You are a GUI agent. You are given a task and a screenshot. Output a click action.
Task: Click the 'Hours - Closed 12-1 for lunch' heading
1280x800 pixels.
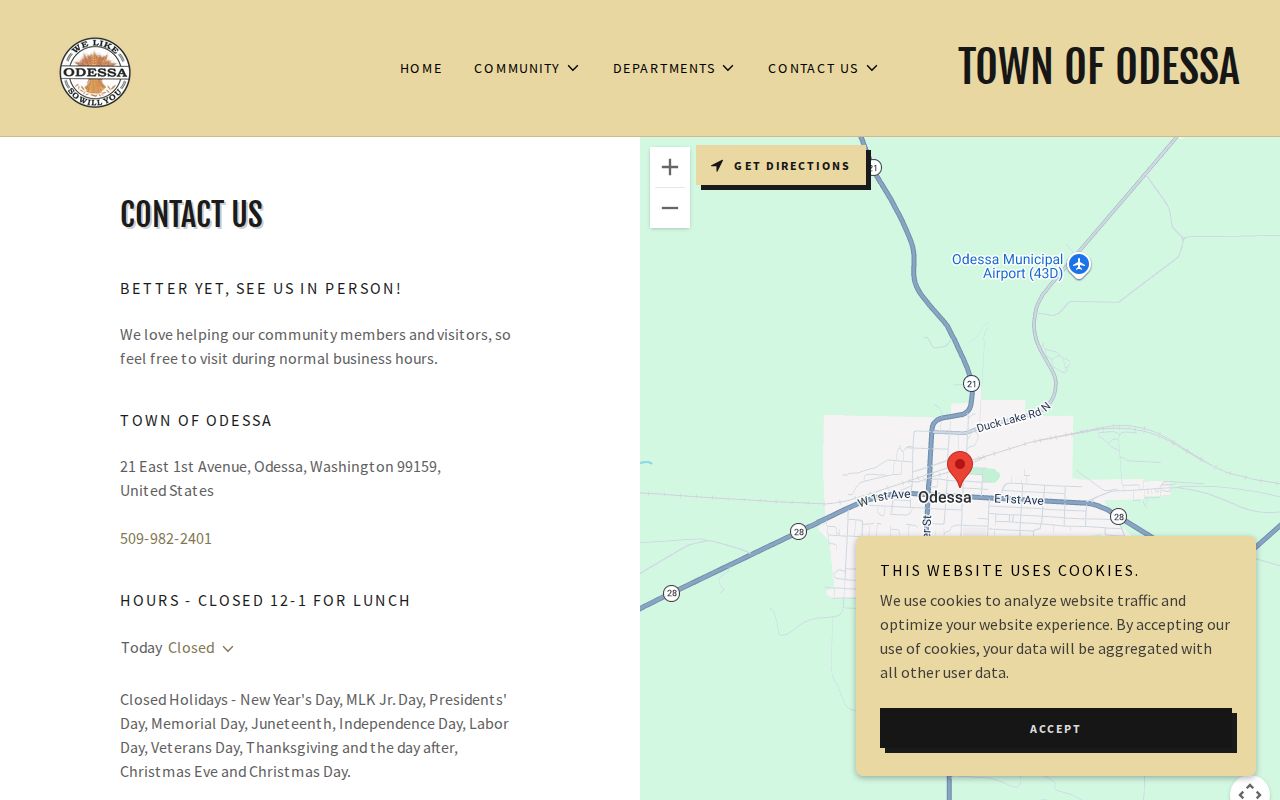click(265, 600)
